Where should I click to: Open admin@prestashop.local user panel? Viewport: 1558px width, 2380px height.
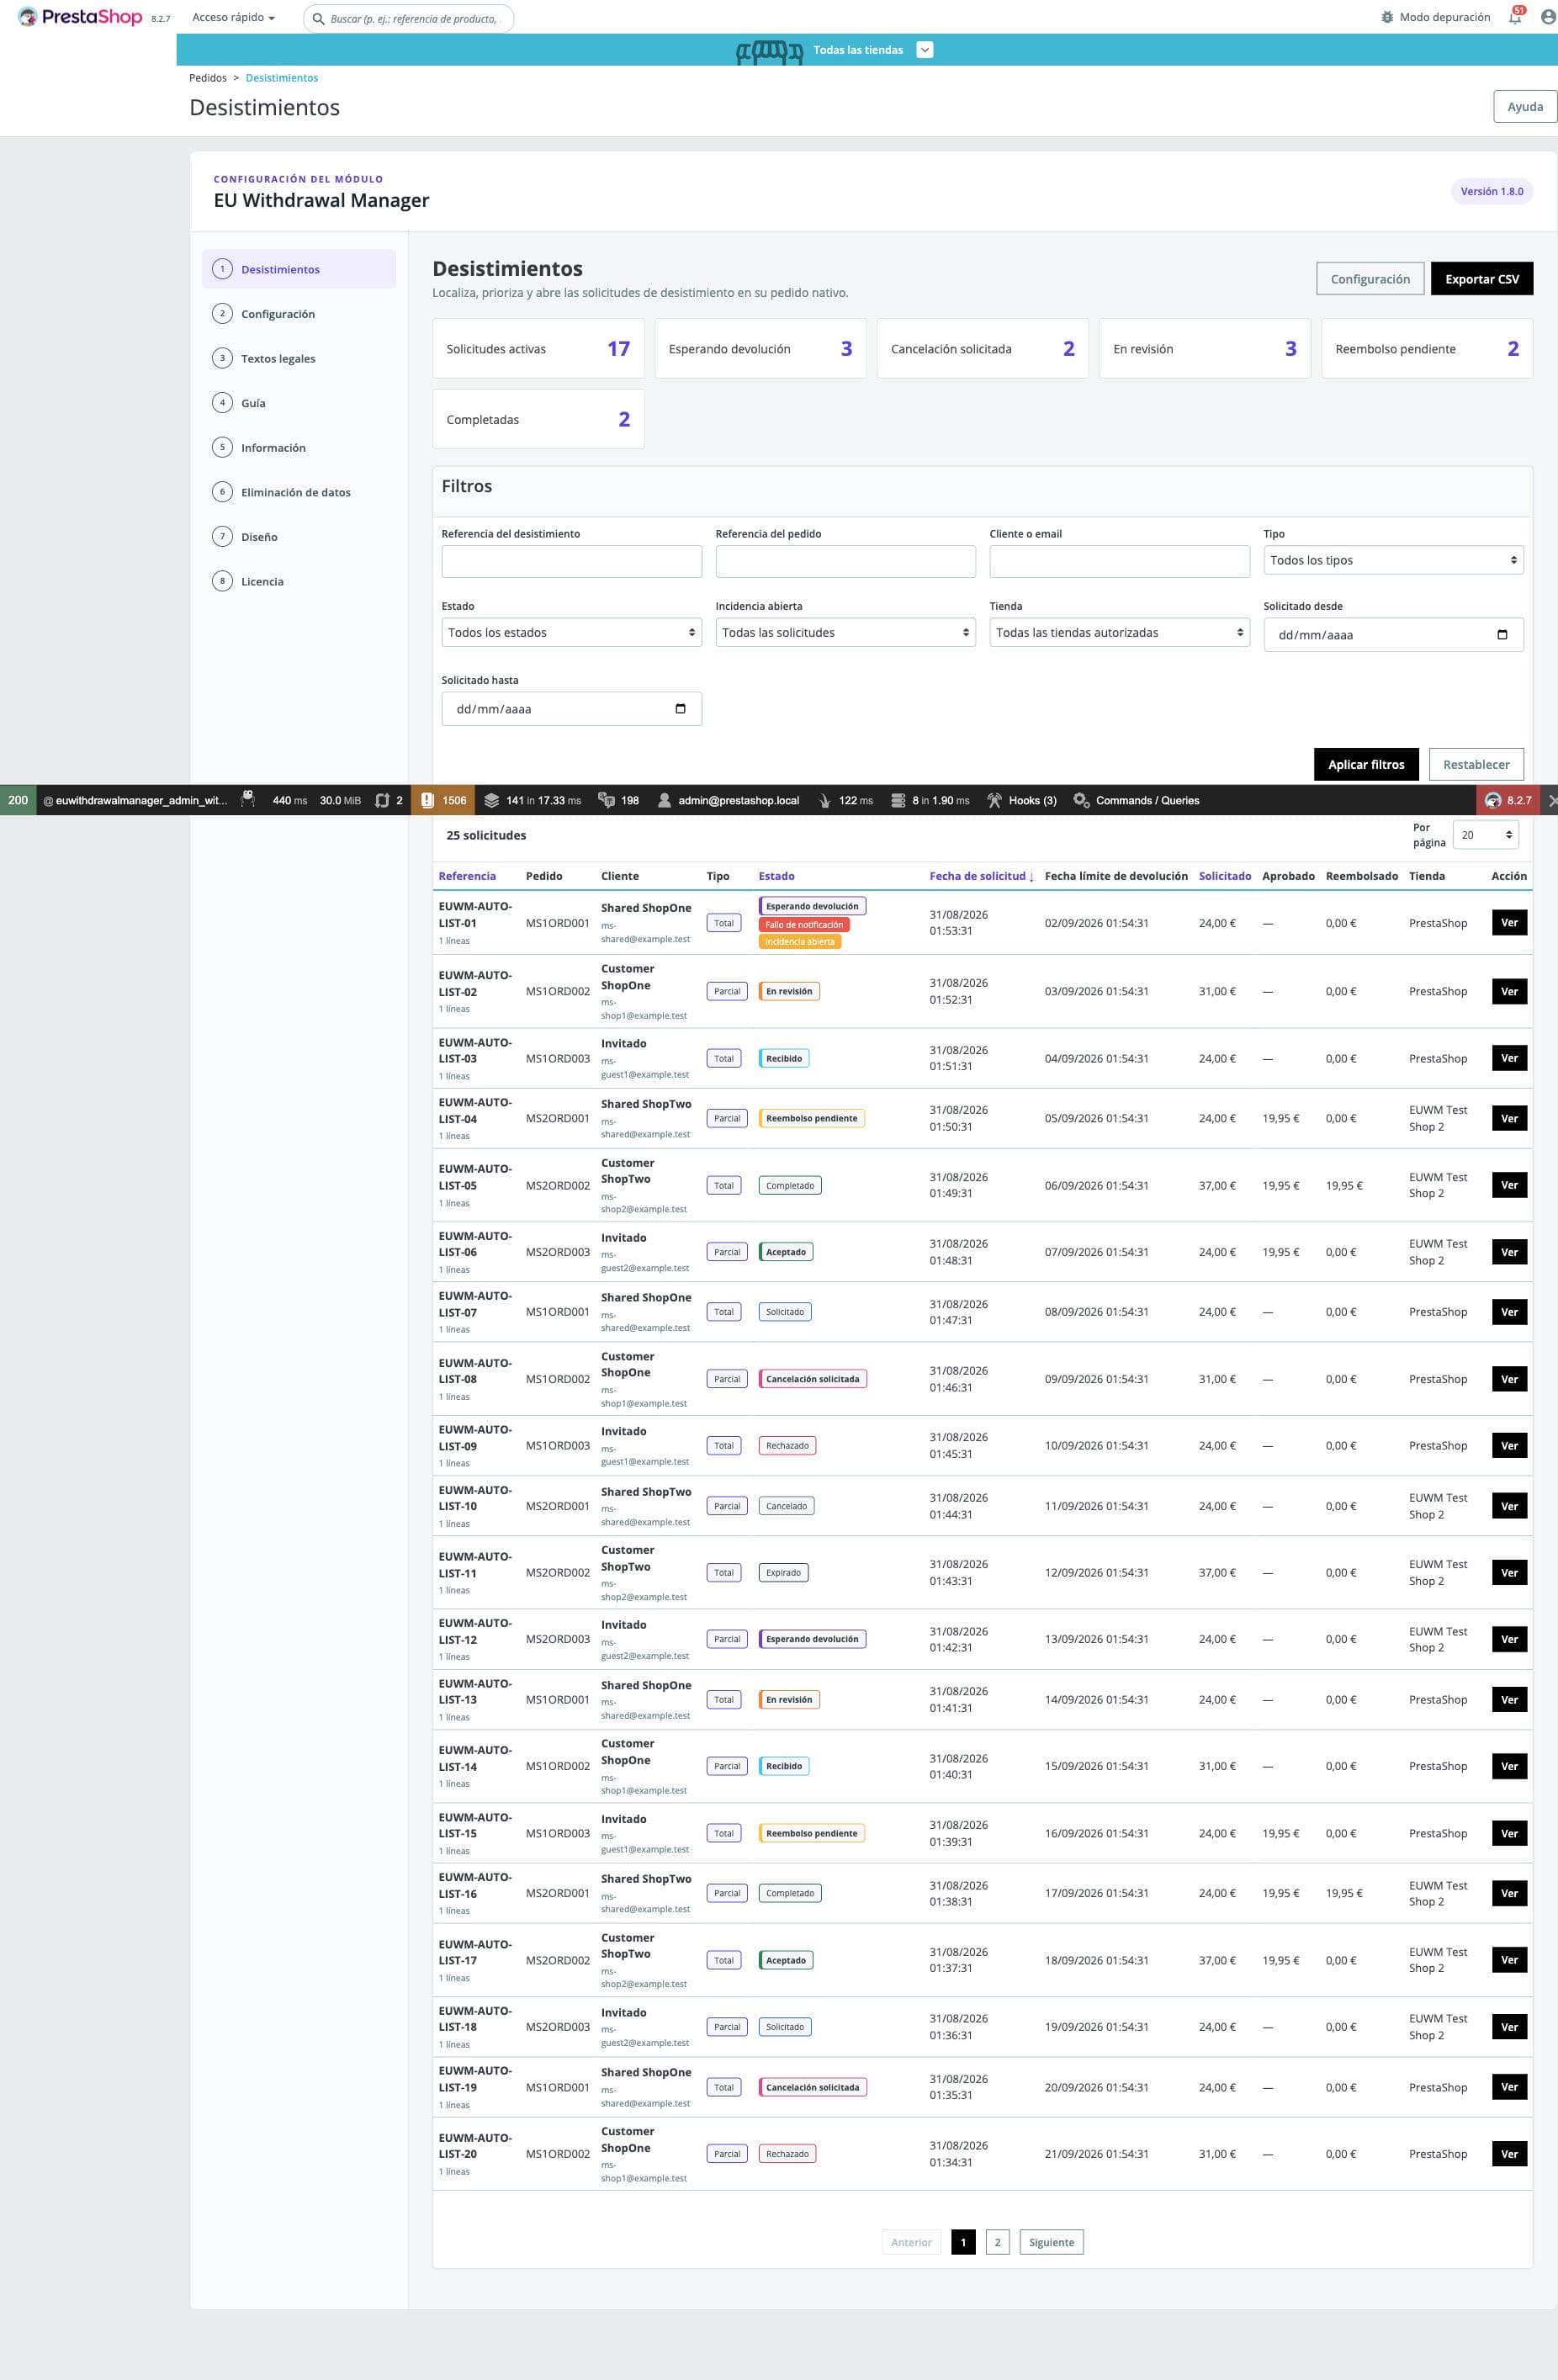[x=728, y=800]
